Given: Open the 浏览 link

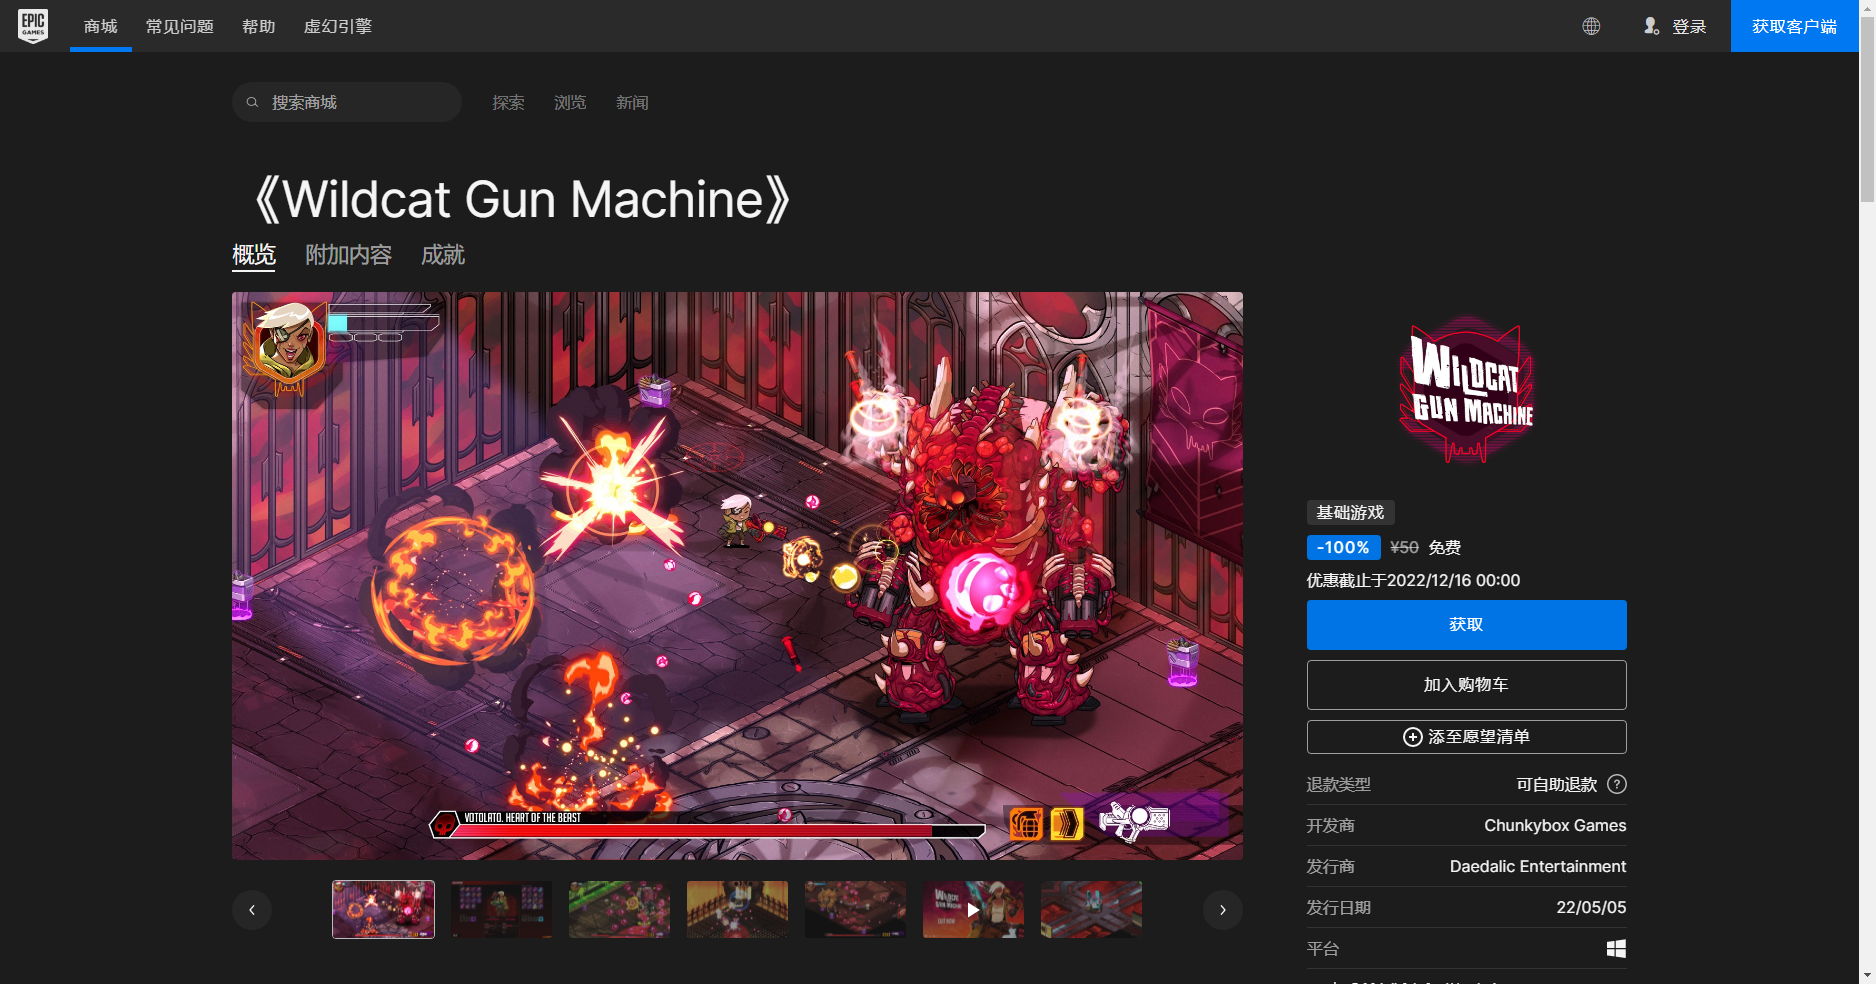Looking at the screenshot, I should (569, 101).
